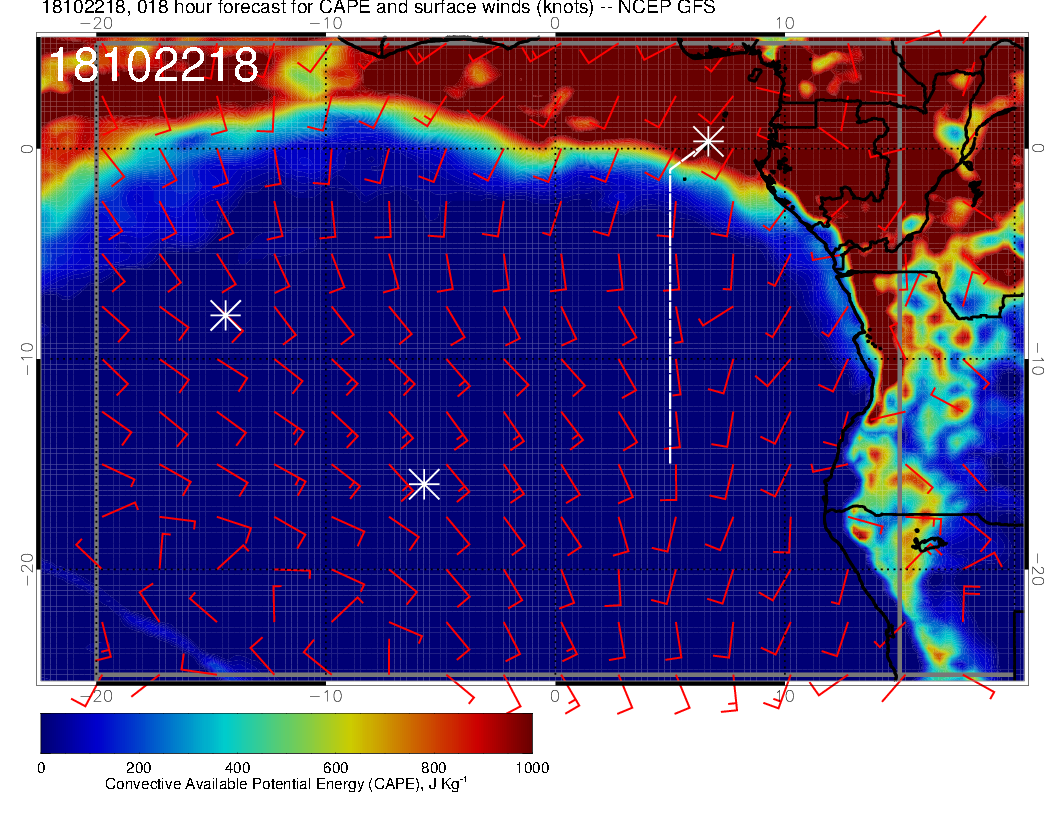Click the '400' color bar tick label
The width and height of the screenshot is (1056, 816).
[x=237, y=768]
